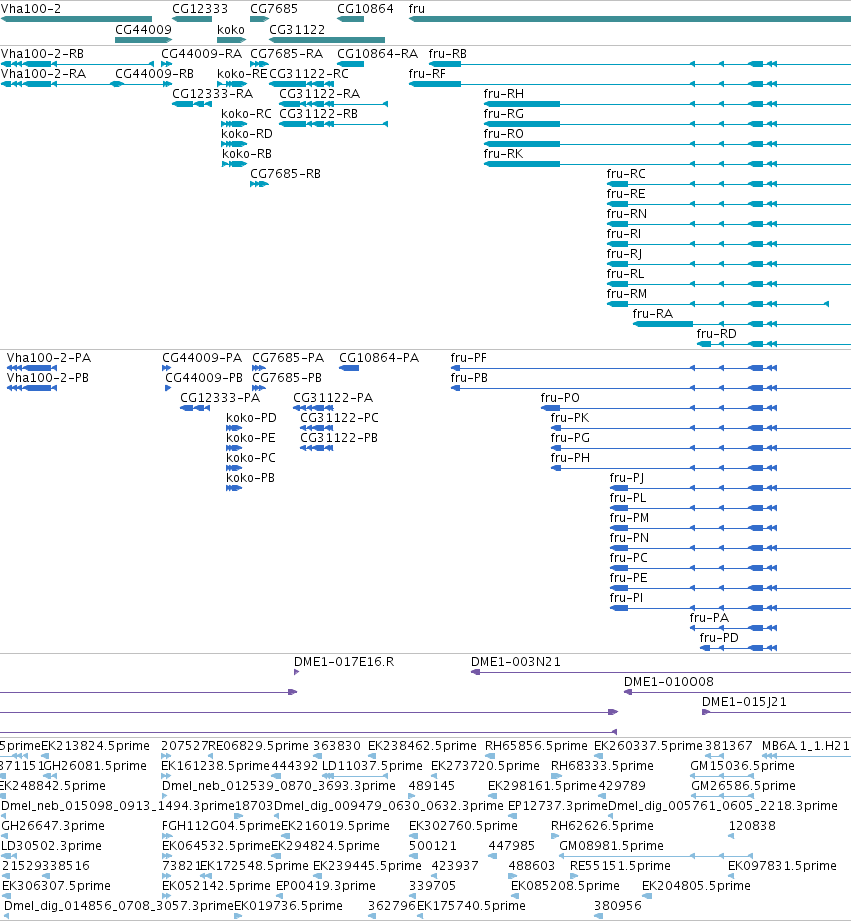Select EST label GM26586.5prime
Viewport: 851px width, 921px height.
(x=743, y=785)
